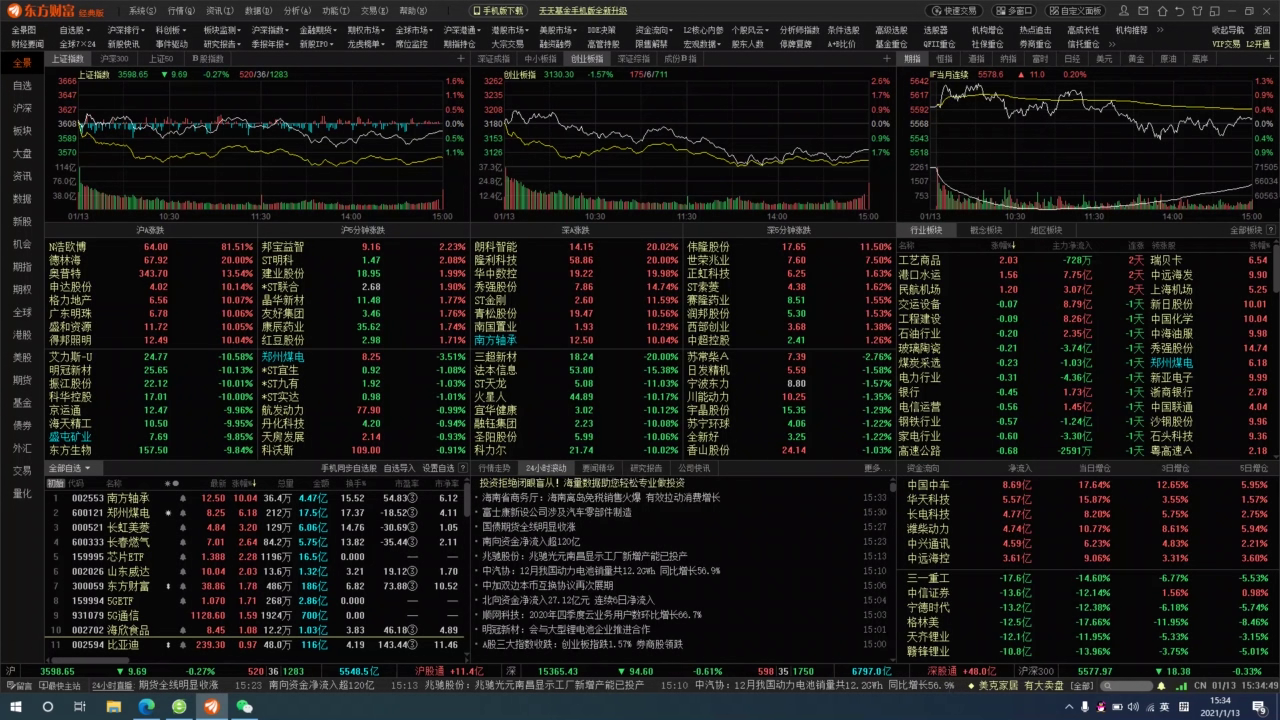
Task: Open the 交易(E) menu
Action: pyautogui.click(x=375, y=10)
